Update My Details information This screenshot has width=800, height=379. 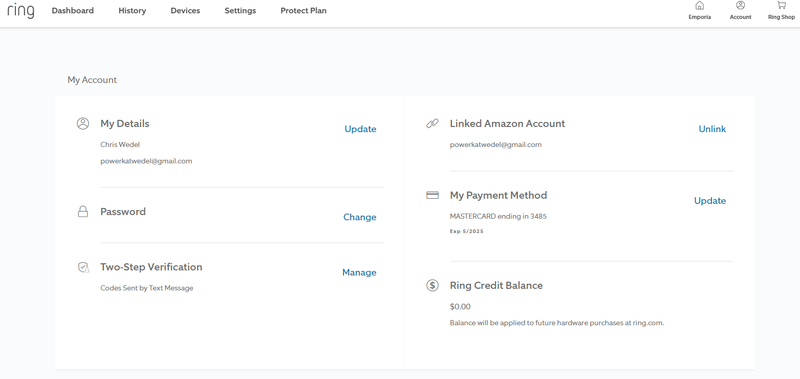pos(360,129)
